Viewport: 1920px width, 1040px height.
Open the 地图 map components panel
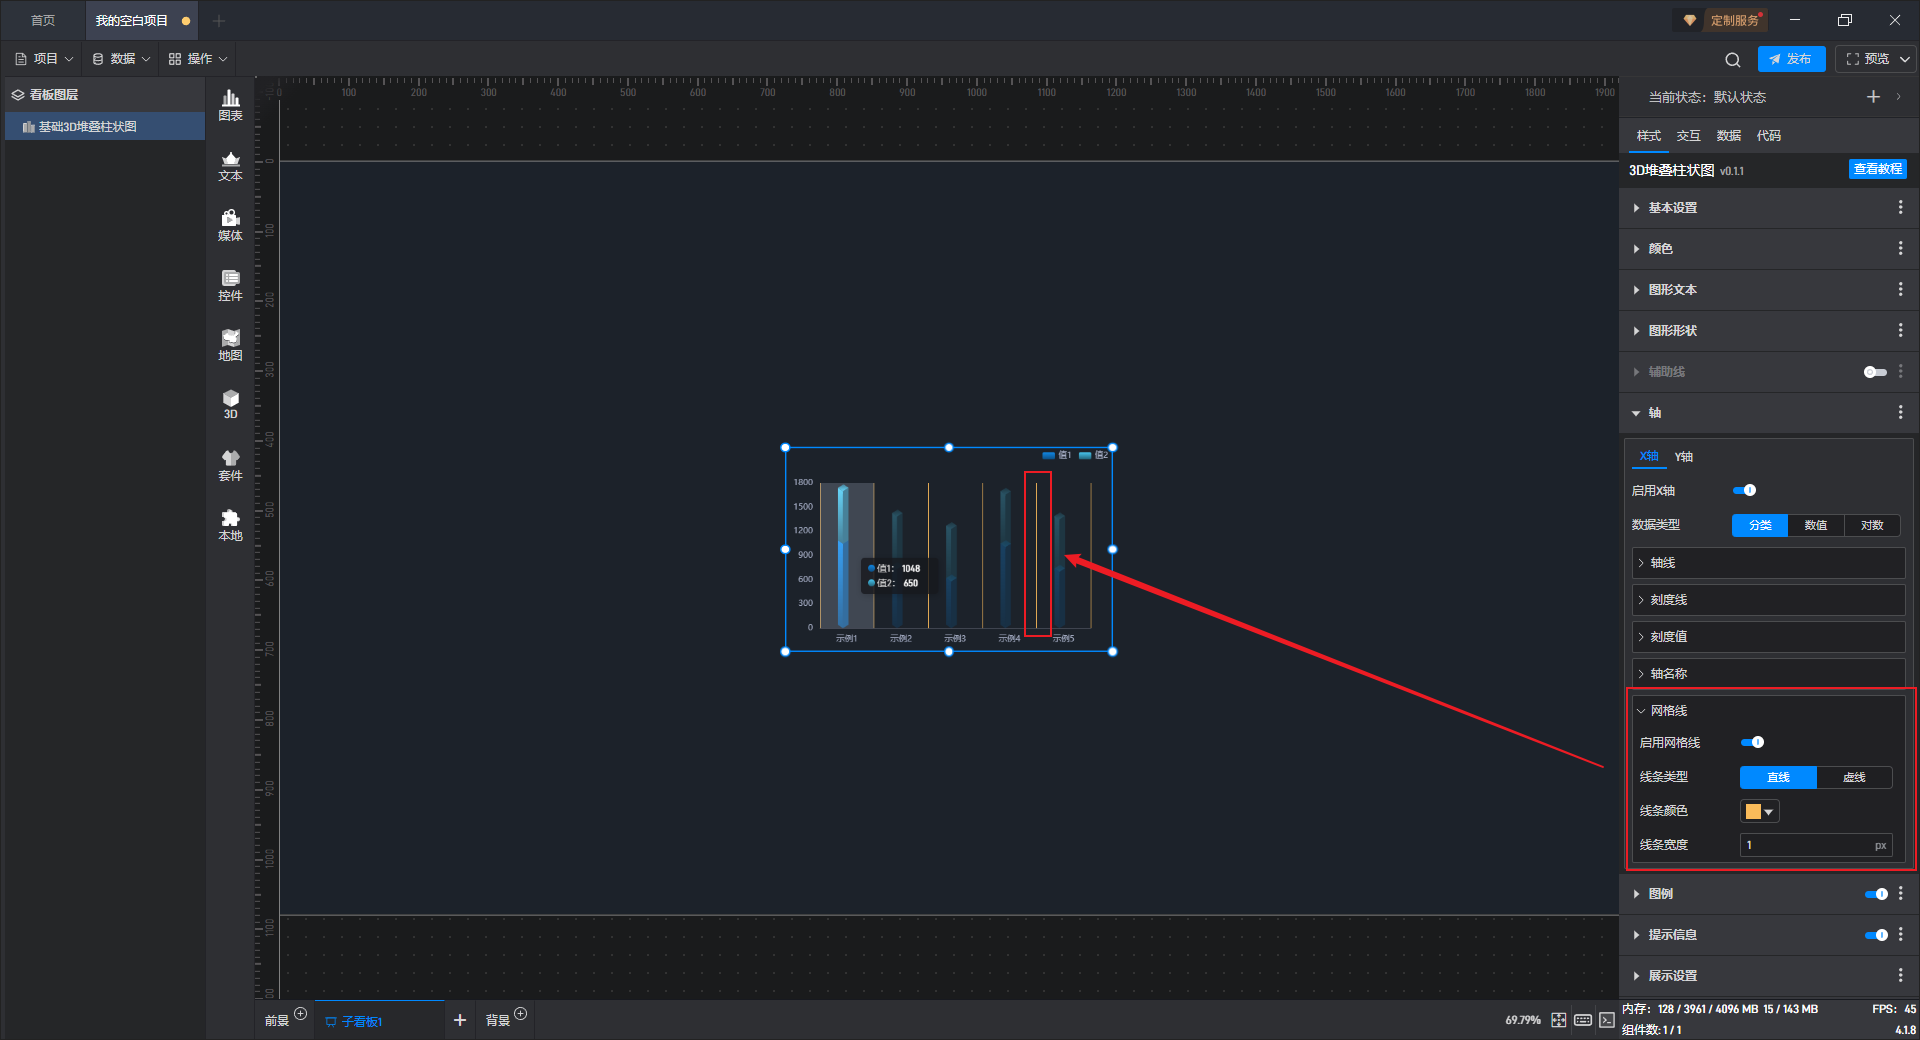click(x=230, y=345)
